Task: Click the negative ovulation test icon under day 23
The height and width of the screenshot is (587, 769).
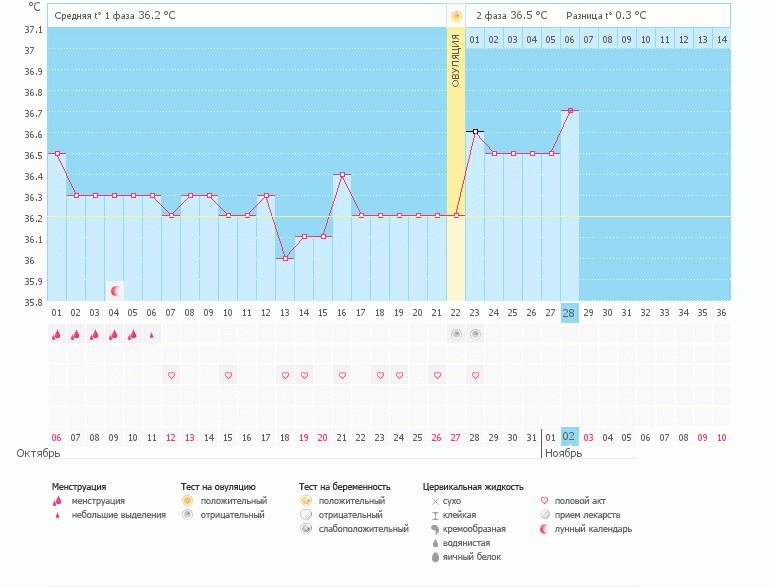Action: coord(475,335)
